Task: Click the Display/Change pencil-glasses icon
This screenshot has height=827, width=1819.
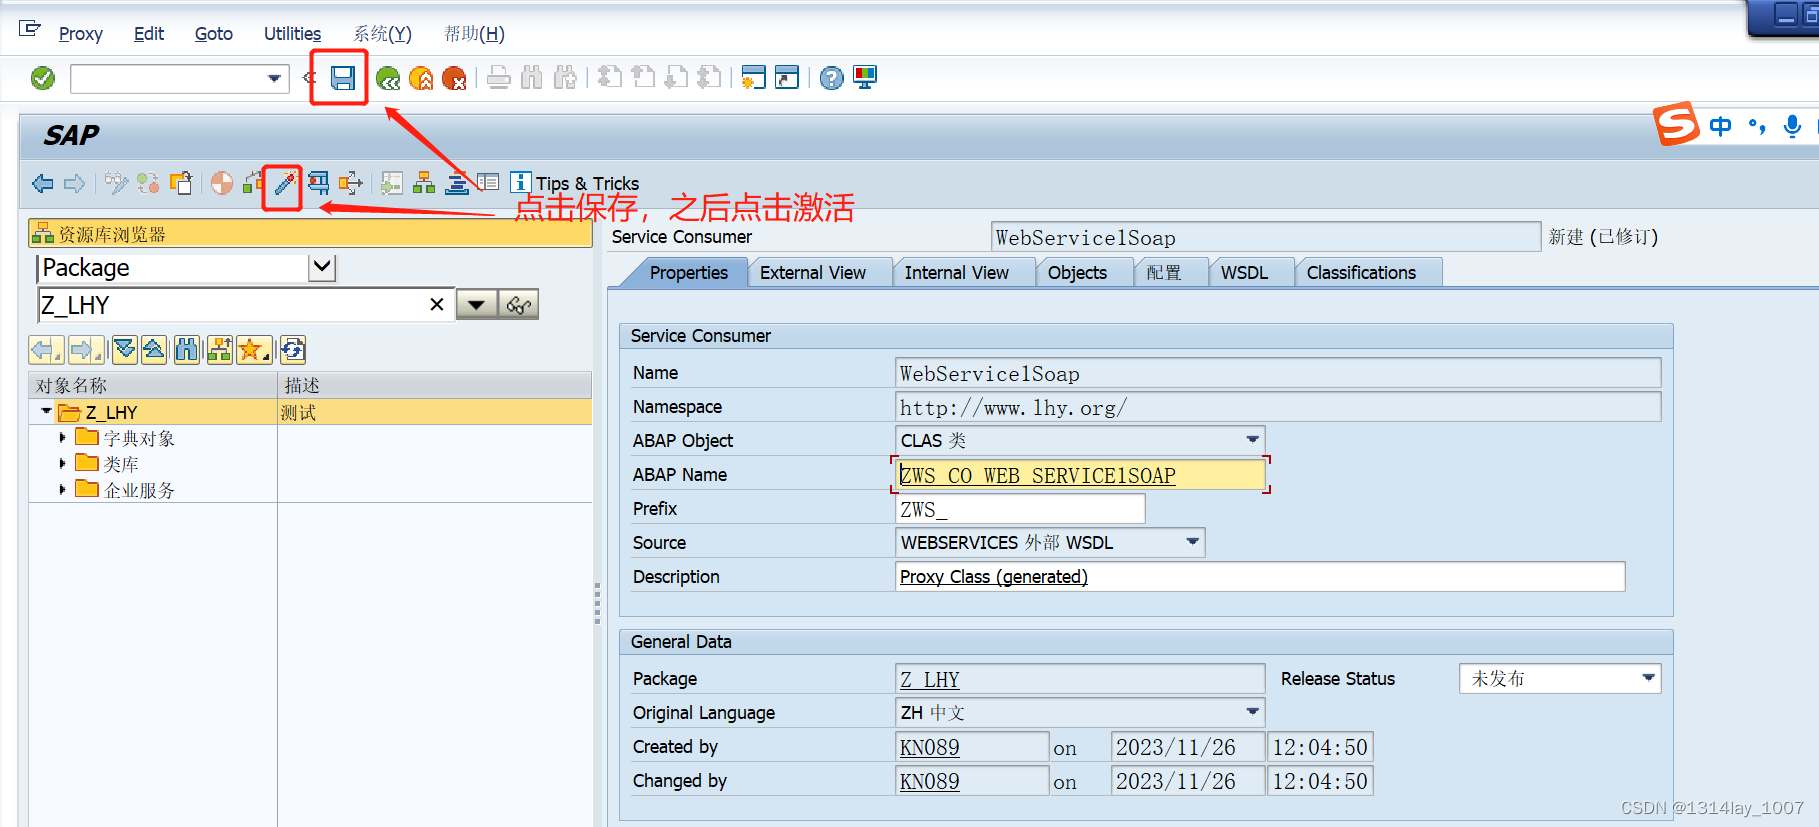Action: [x=116, y=183]
